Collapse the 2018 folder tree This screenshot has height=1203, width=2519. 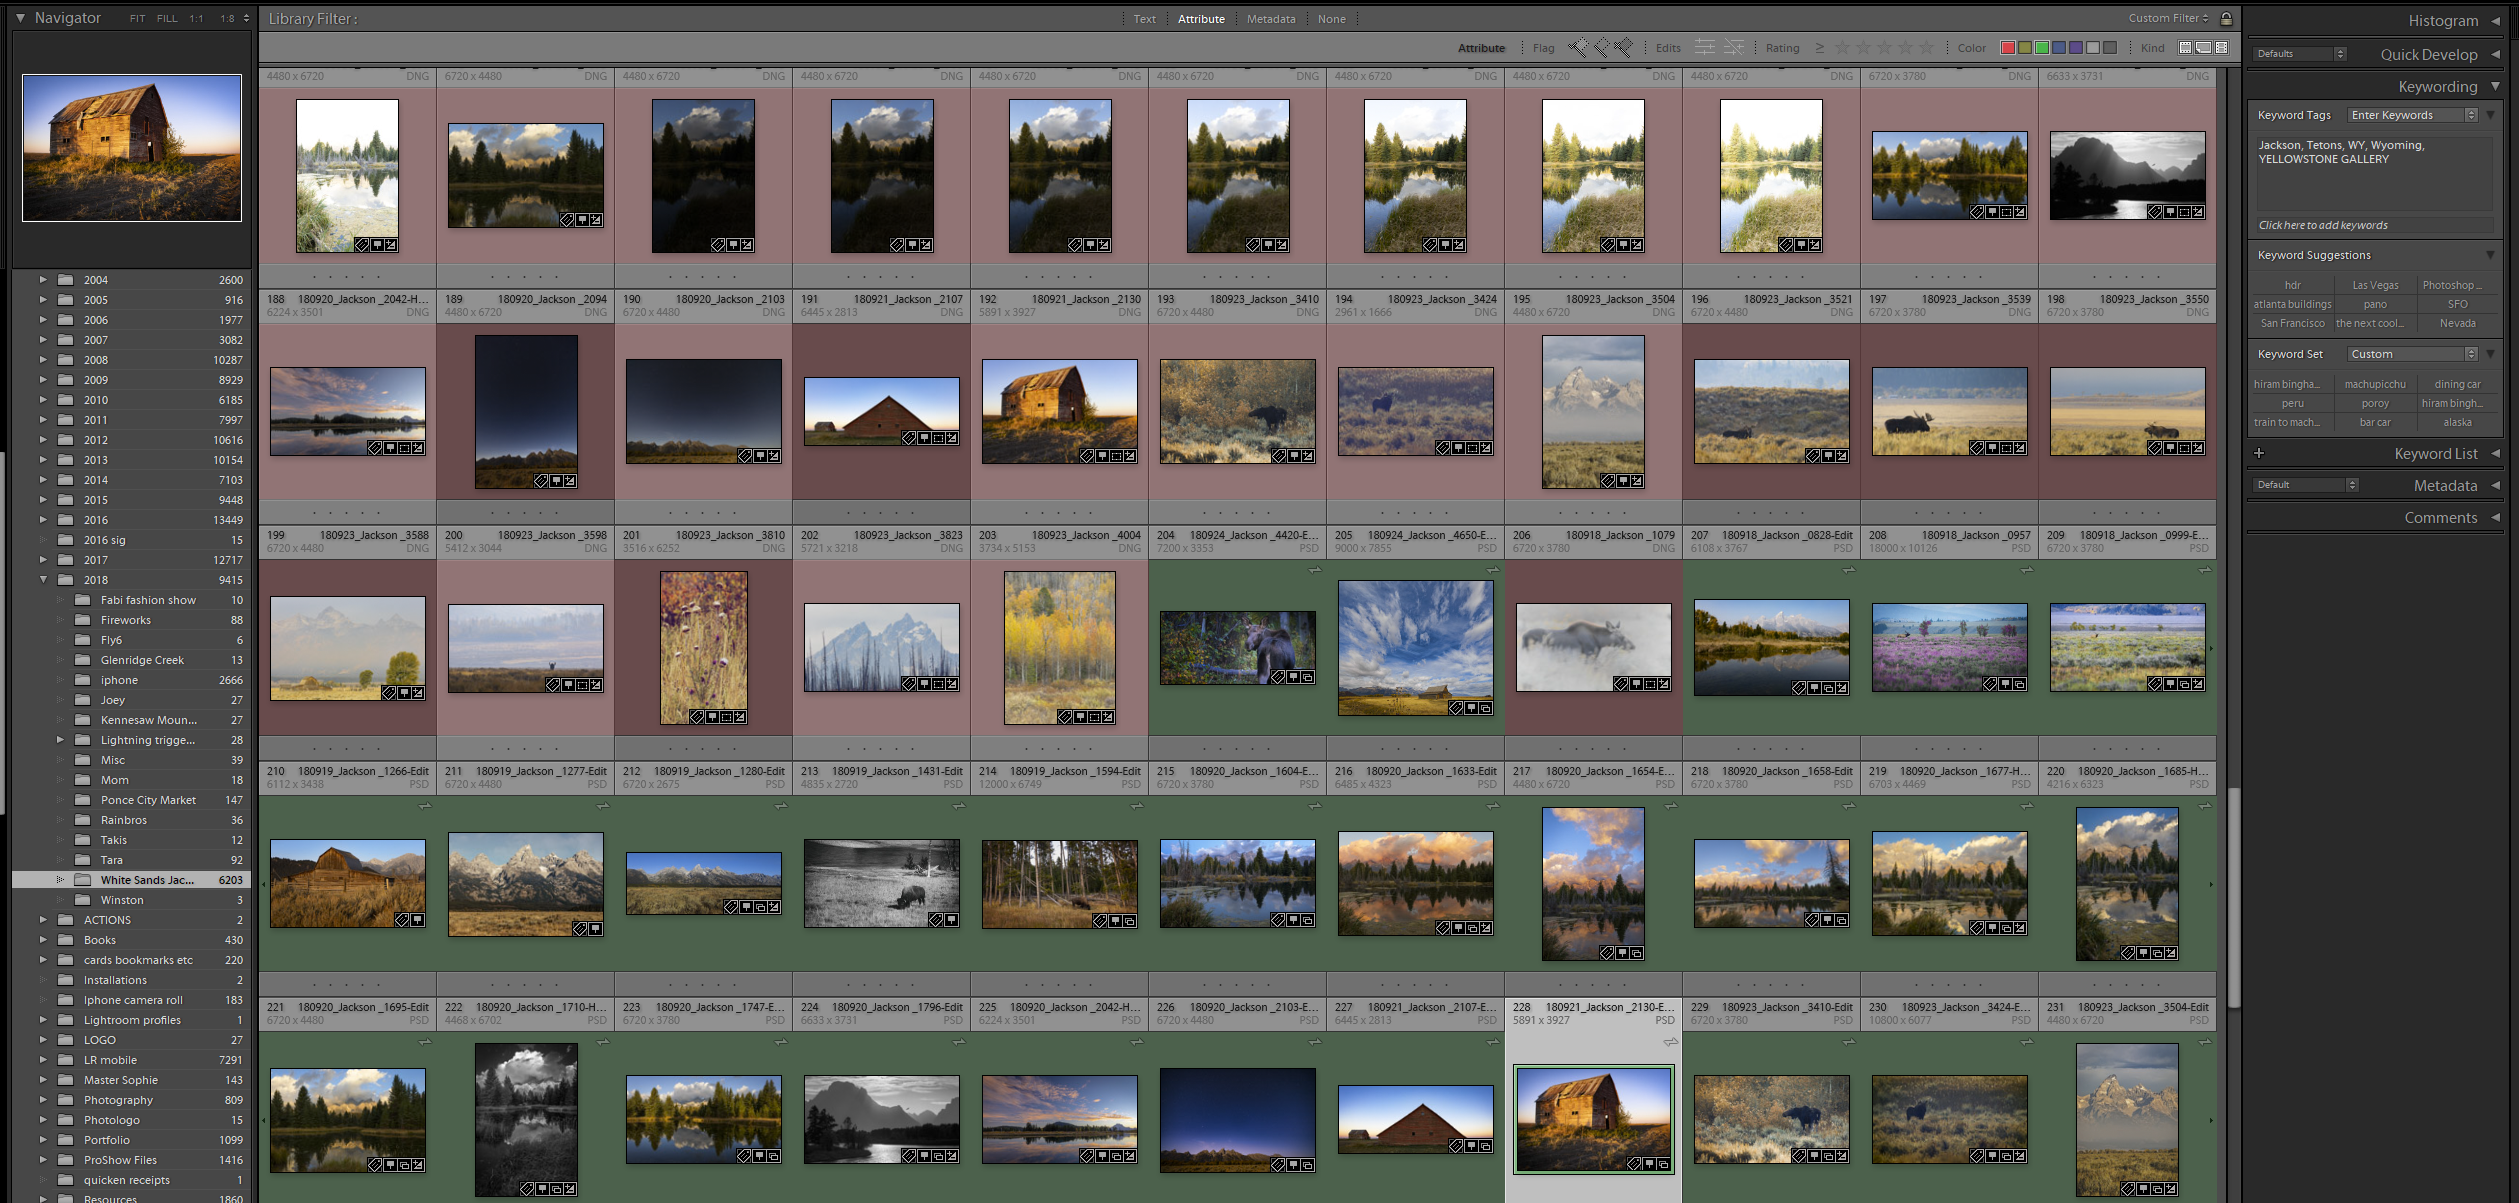(x=43, y=580)
